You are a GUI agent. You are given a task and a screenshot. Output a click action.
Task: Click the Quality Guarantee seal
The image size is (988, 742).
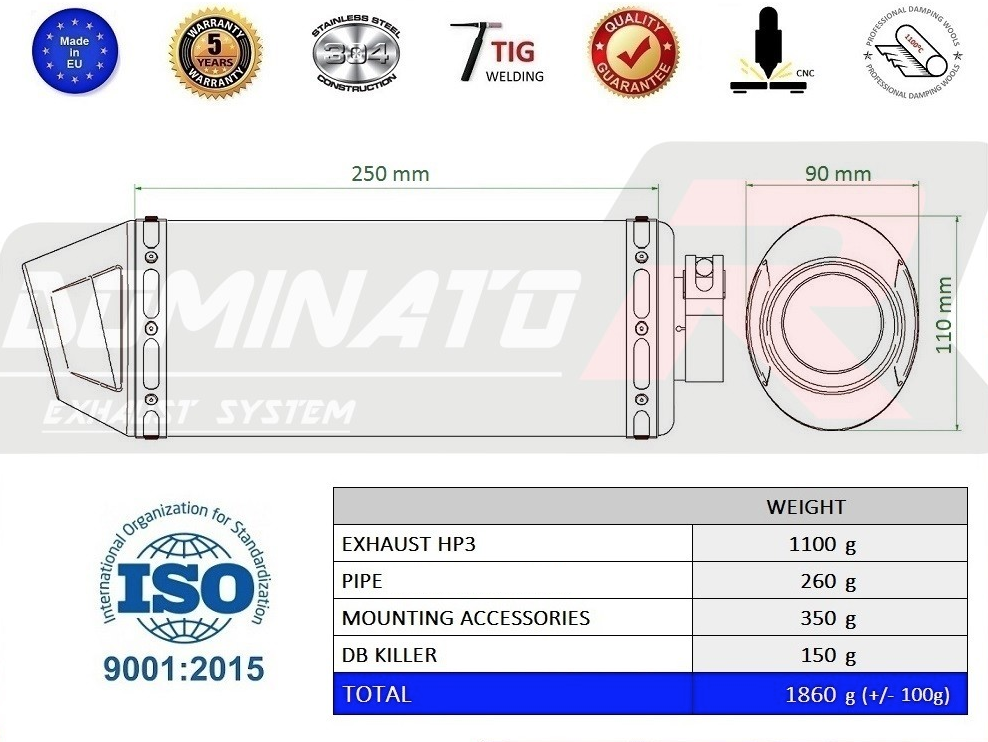click(x=634, y=54)
